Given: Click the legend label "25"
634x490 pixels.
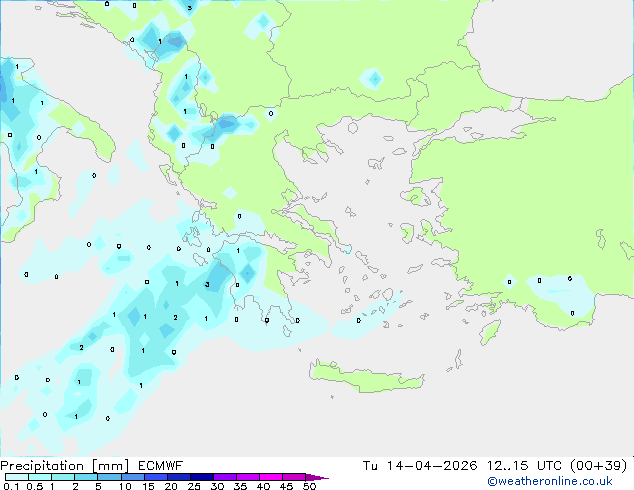Looking at the screenshot, I should [x=194, y=486].
